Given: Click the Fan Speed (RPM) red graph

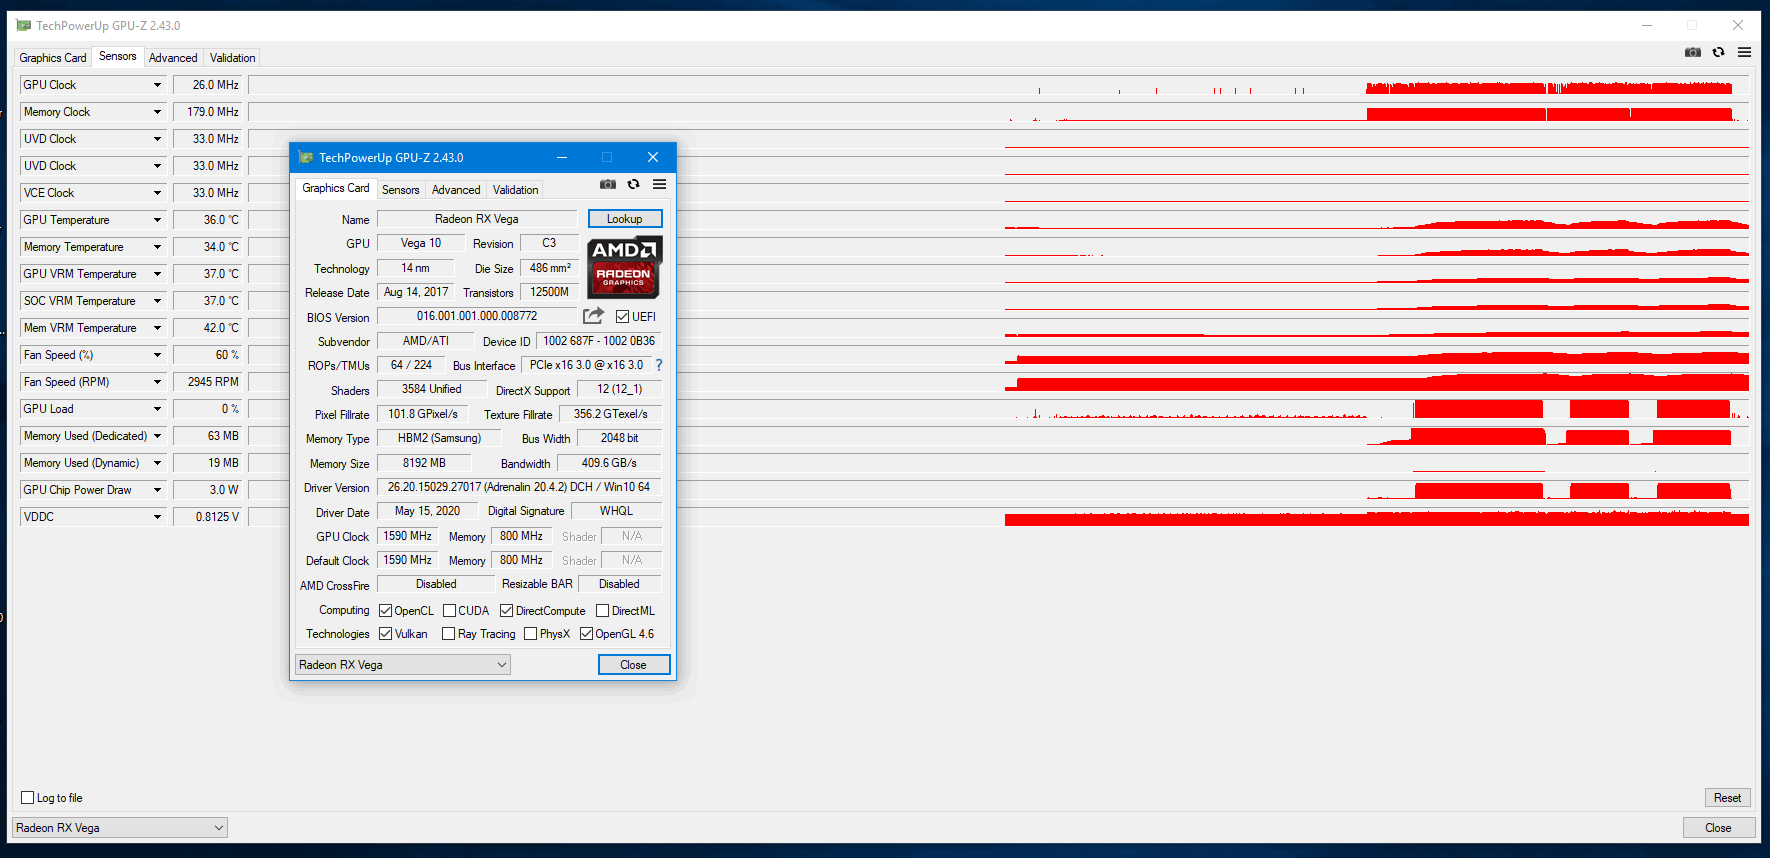Looking at the screenshot, I should point(1378,382).
